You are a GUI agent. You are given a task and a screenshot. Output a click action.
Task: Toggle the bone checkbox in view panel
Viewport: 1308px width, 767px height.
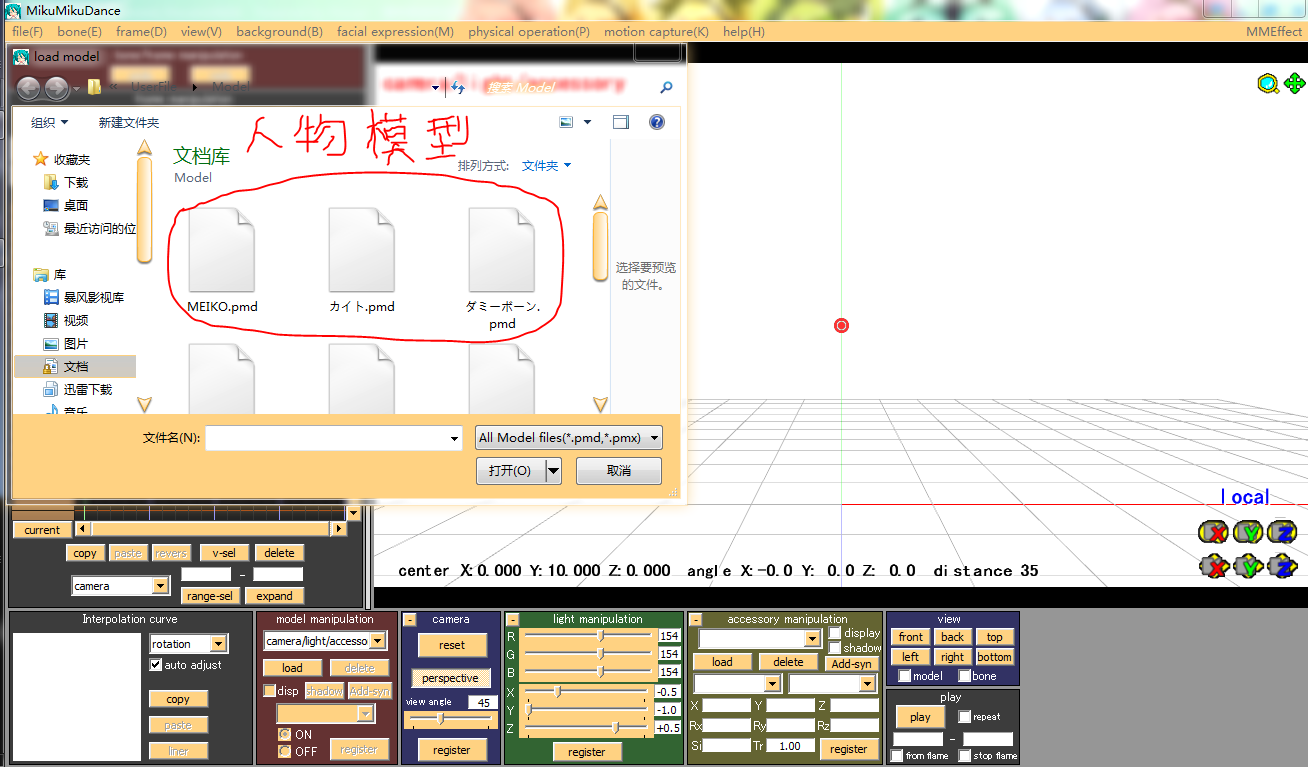click(x=964, y=676)
